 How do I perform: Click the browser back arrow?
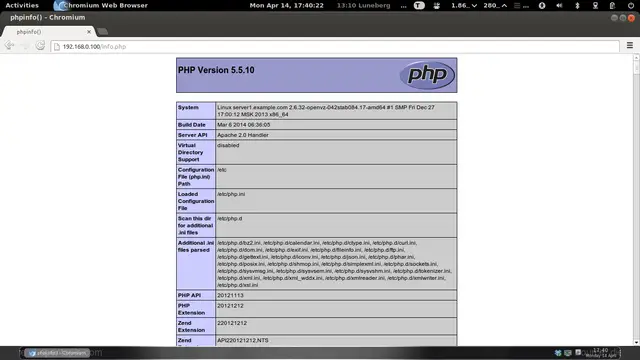pyautogui.click(x=10, y=46)
